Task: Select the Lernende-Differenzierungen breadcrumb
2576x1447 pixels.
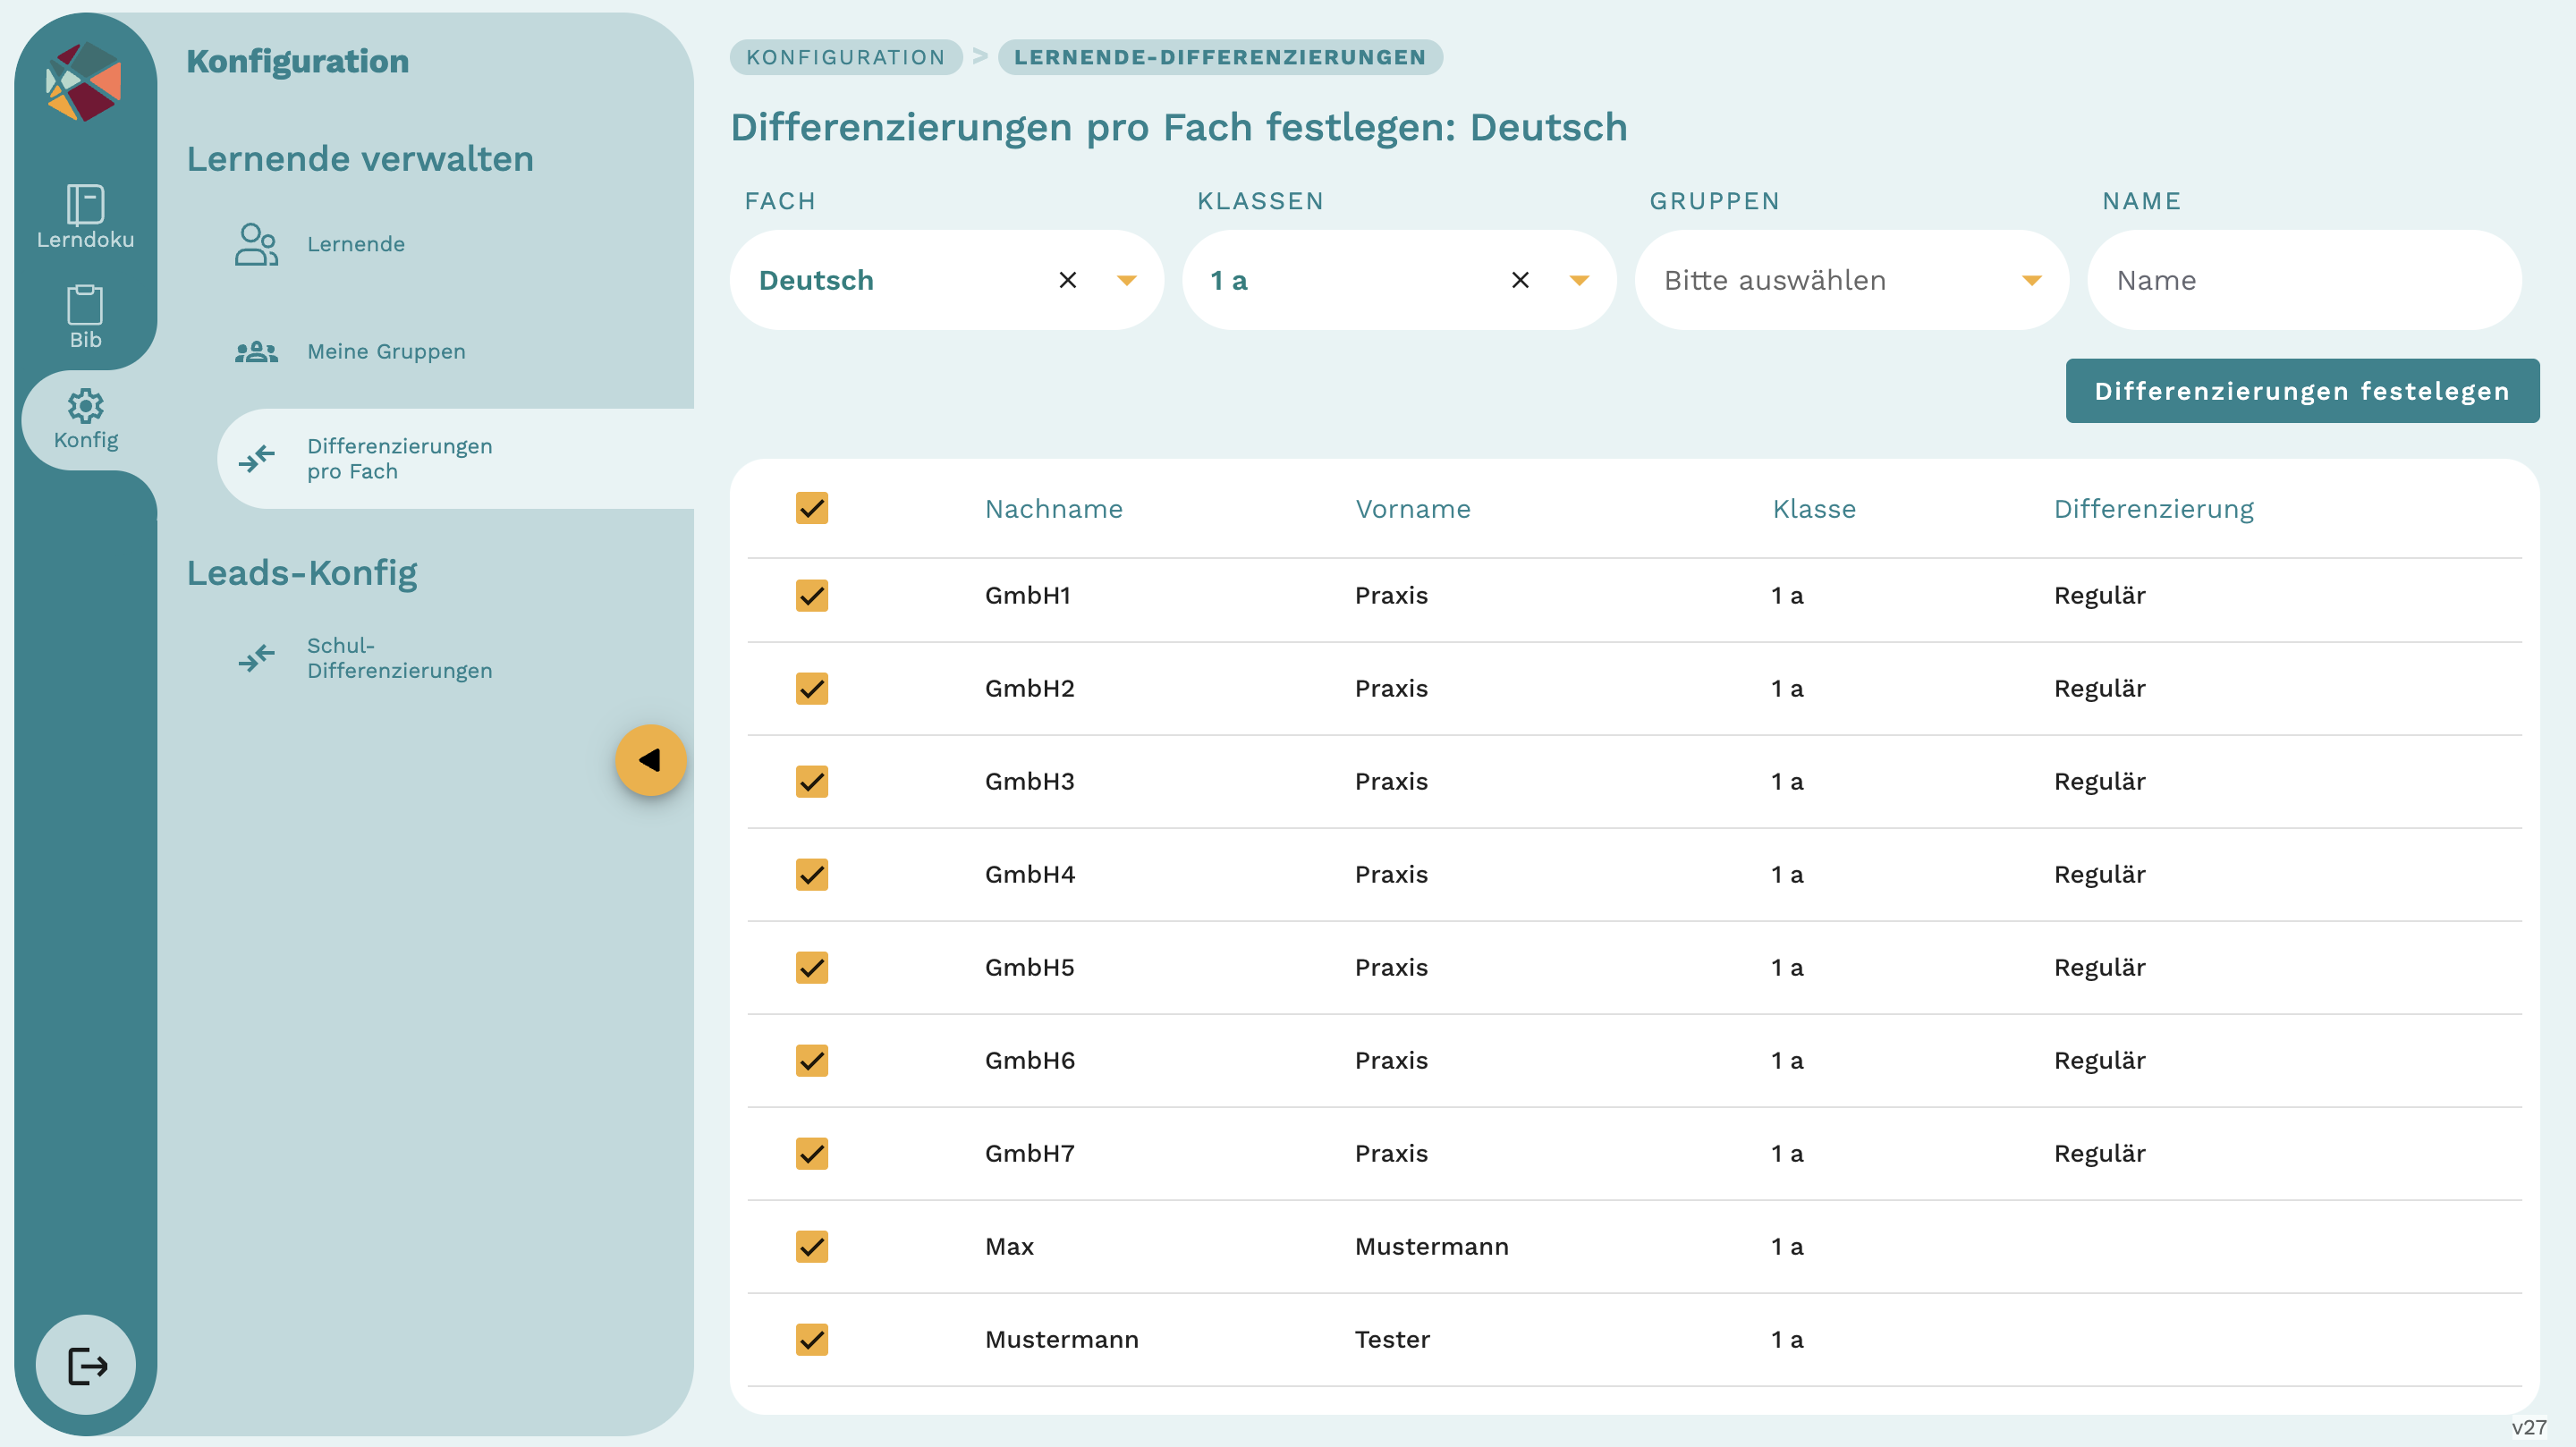Action: pyautogui.click(x=1219, y=57)
